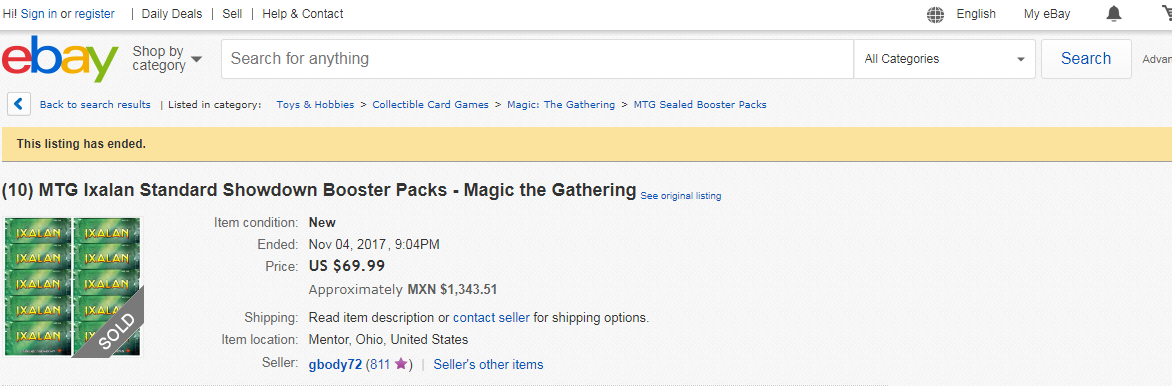The width and height of the screenshot is (1172, 386).
Task: Open the Ixalan booster packs thumbnail
Action: click(73, 287)
